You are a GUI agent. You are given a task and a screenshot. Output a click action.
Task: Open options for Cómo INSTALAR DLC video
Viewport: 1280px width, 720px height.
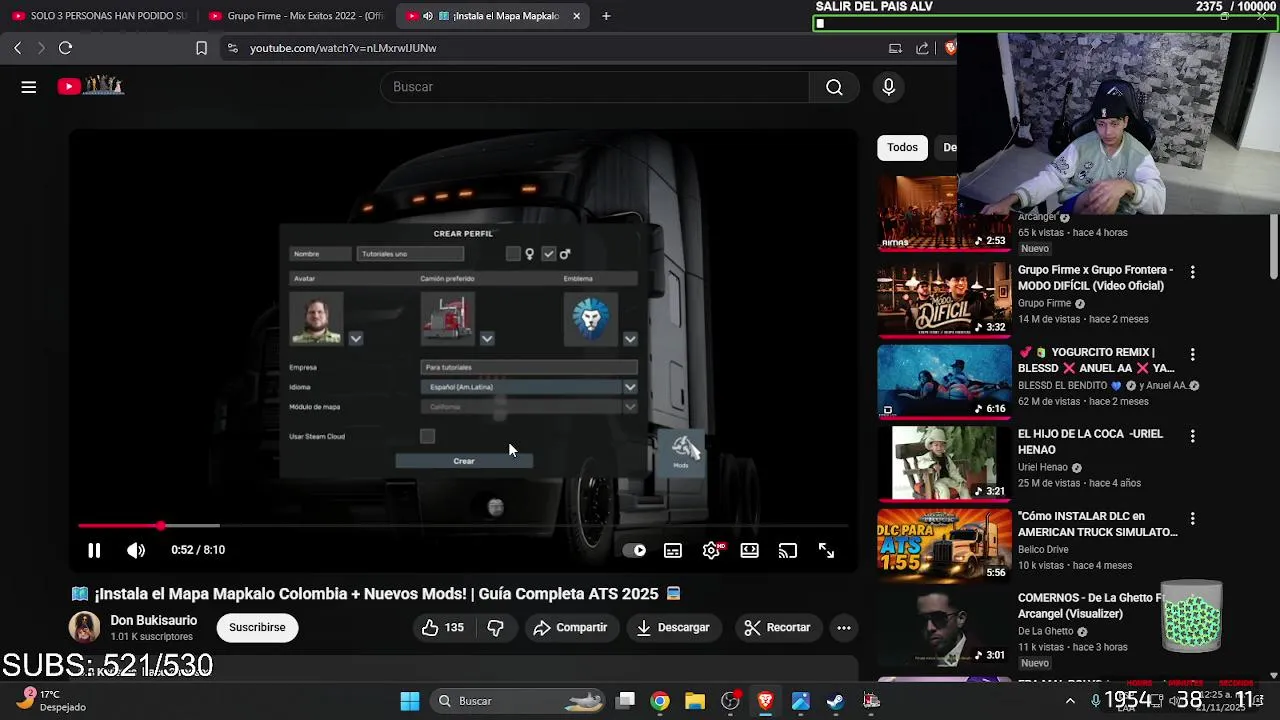[1192, 518]
